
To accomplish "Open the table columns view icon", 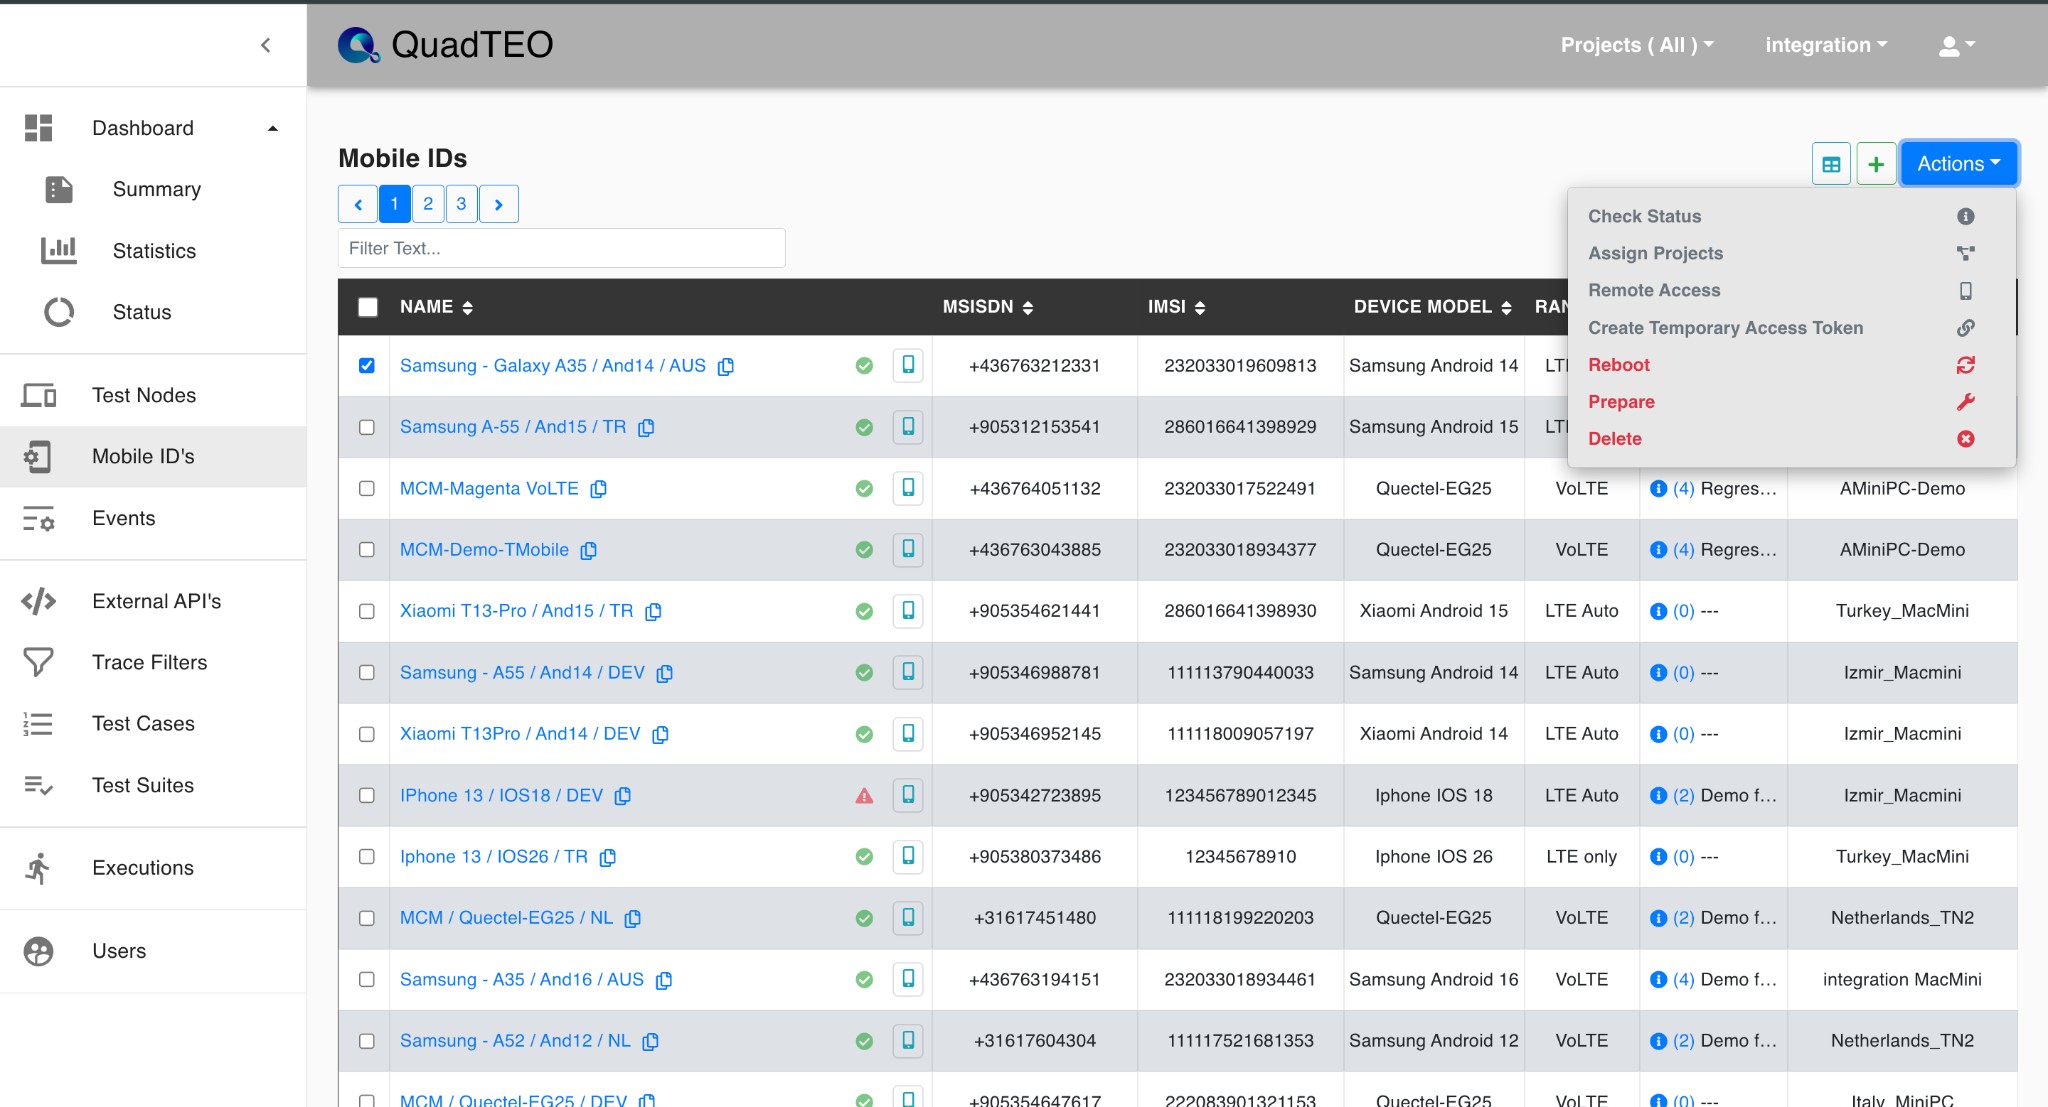I will point(1831,164).
